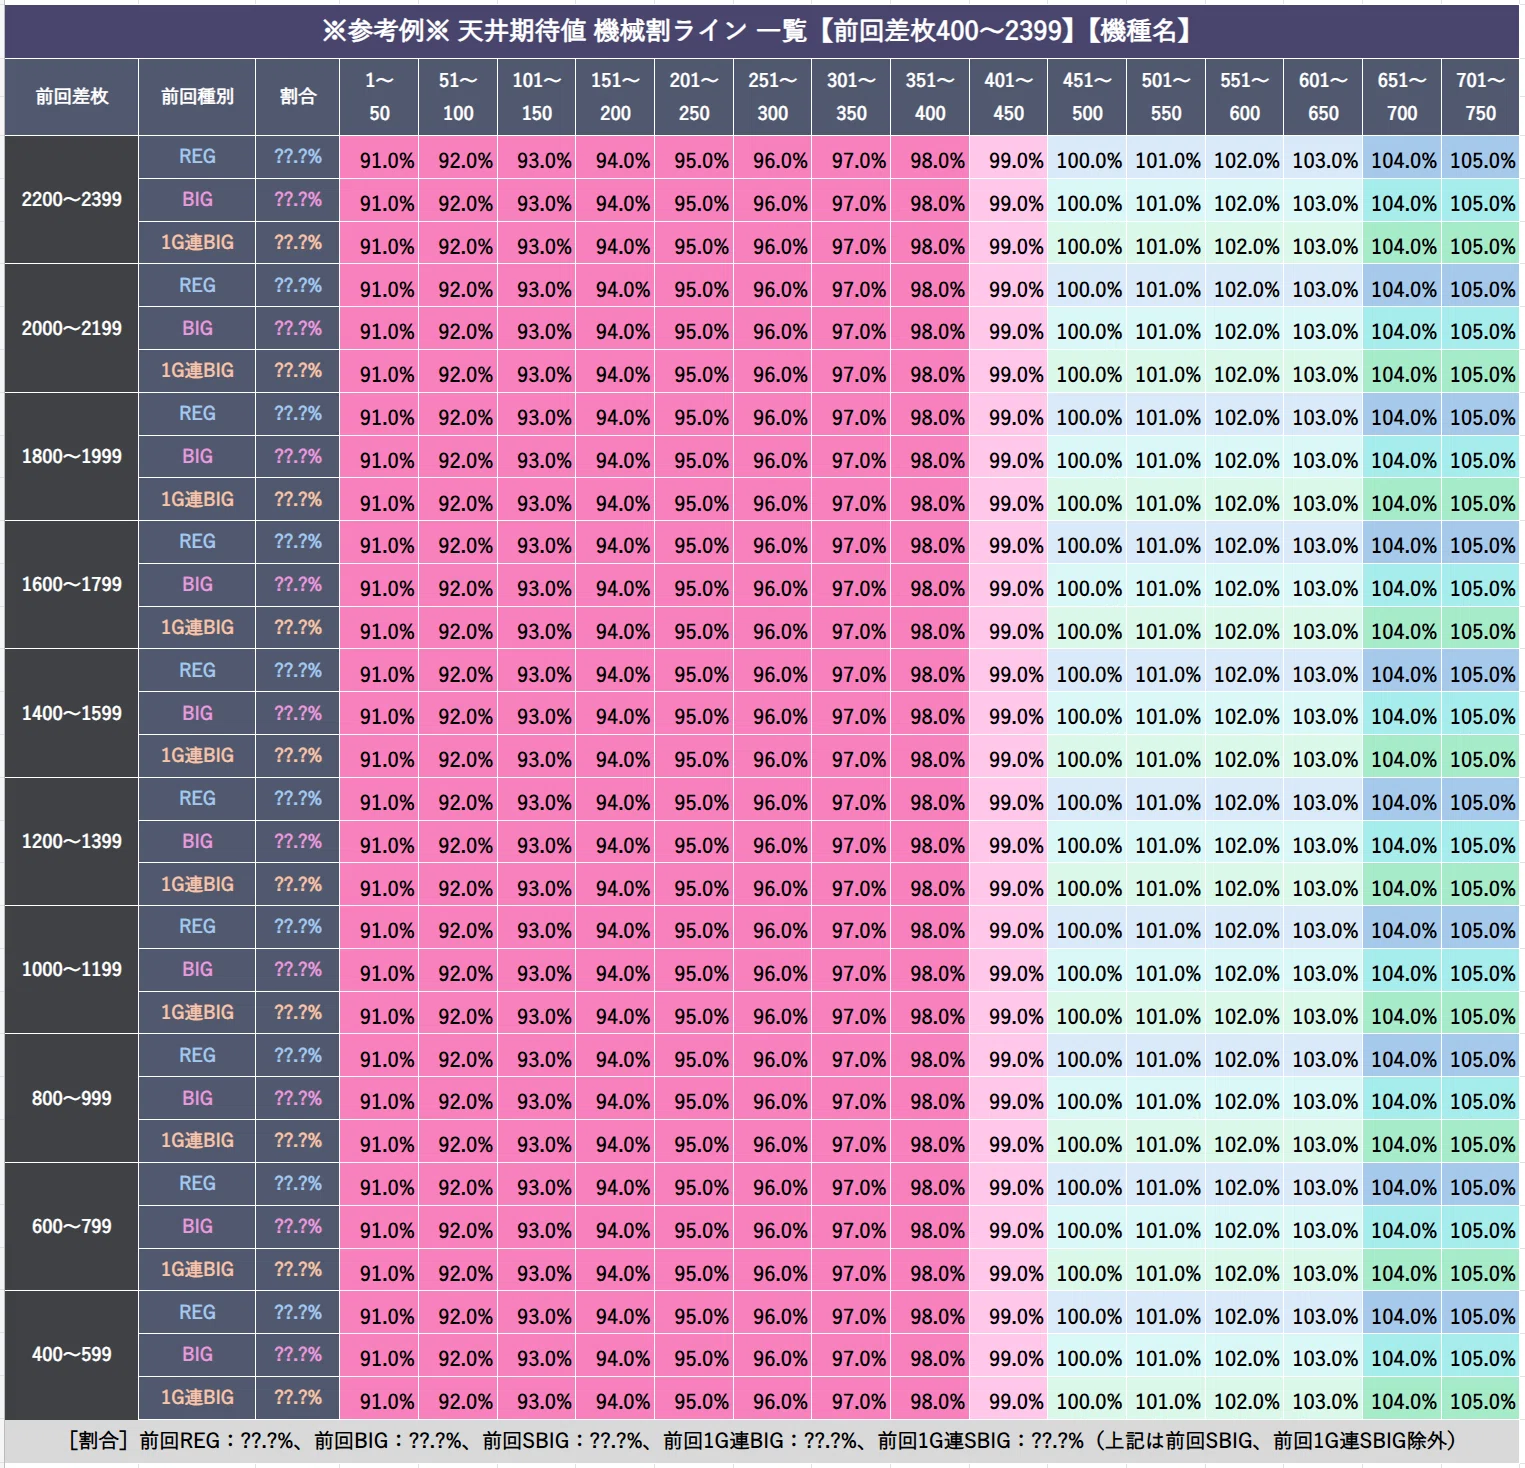Viewport: 1525px width, 1468px height.
Task: Click BIG in the 400~599 group
Action: [197, 1354]
